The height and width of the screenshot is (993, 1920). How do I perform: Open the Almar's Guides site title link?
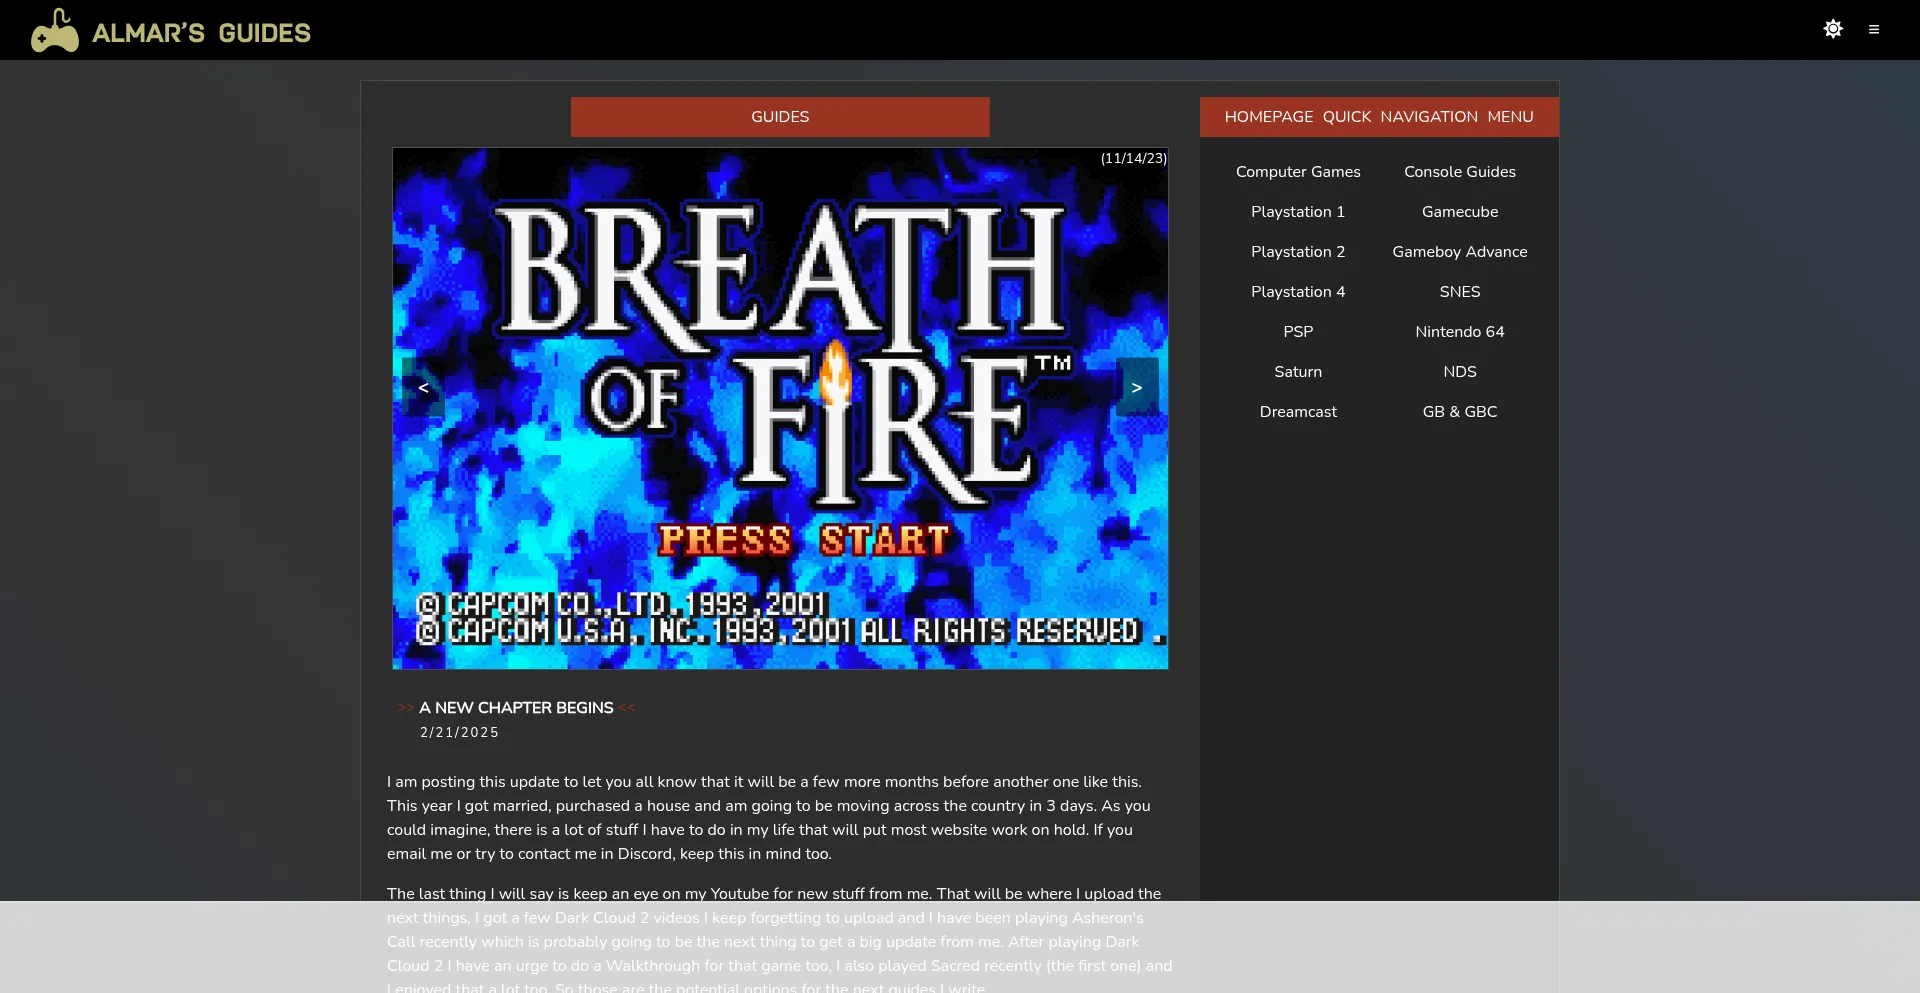[201, 33]
